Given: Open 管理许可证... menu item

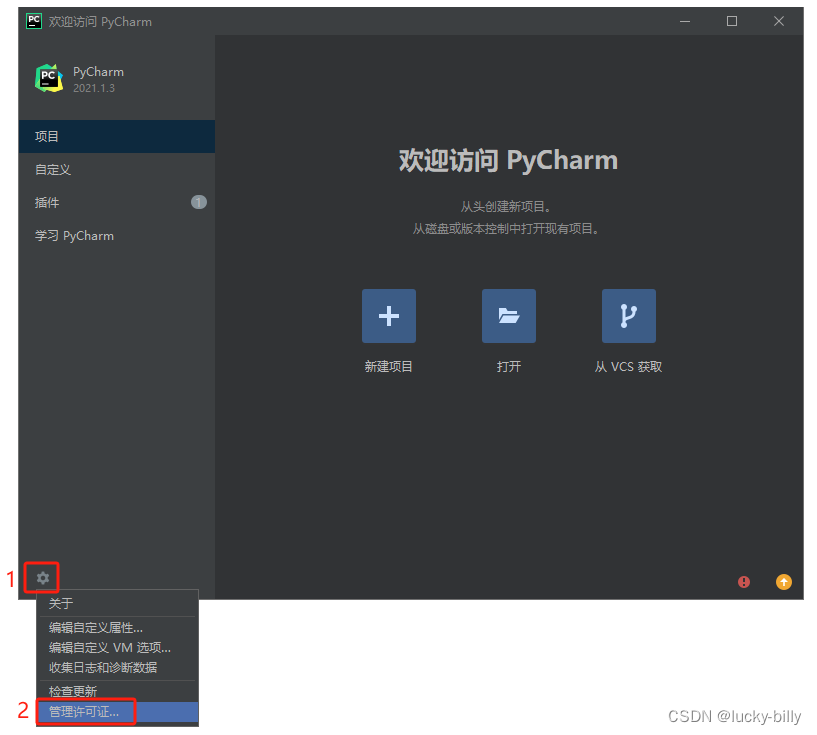Looking at the screenshot, I should [x=117, y=712].
